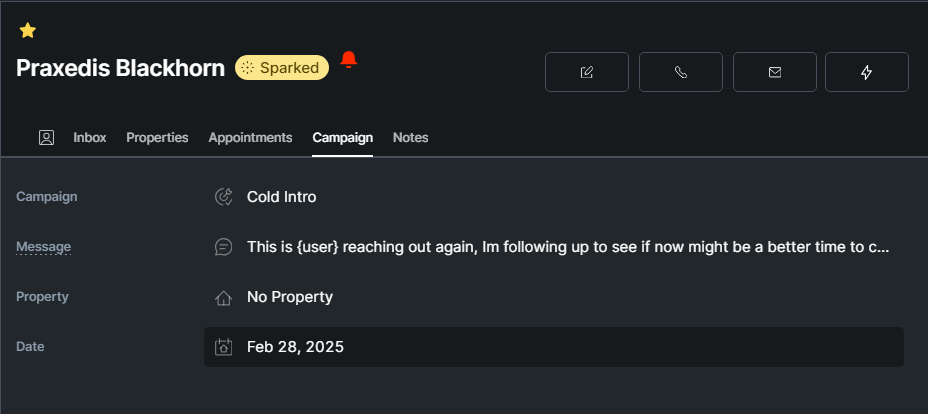Click the underlined Message label
The height and width of the screenshot is (414, 928).
point(43,247)
